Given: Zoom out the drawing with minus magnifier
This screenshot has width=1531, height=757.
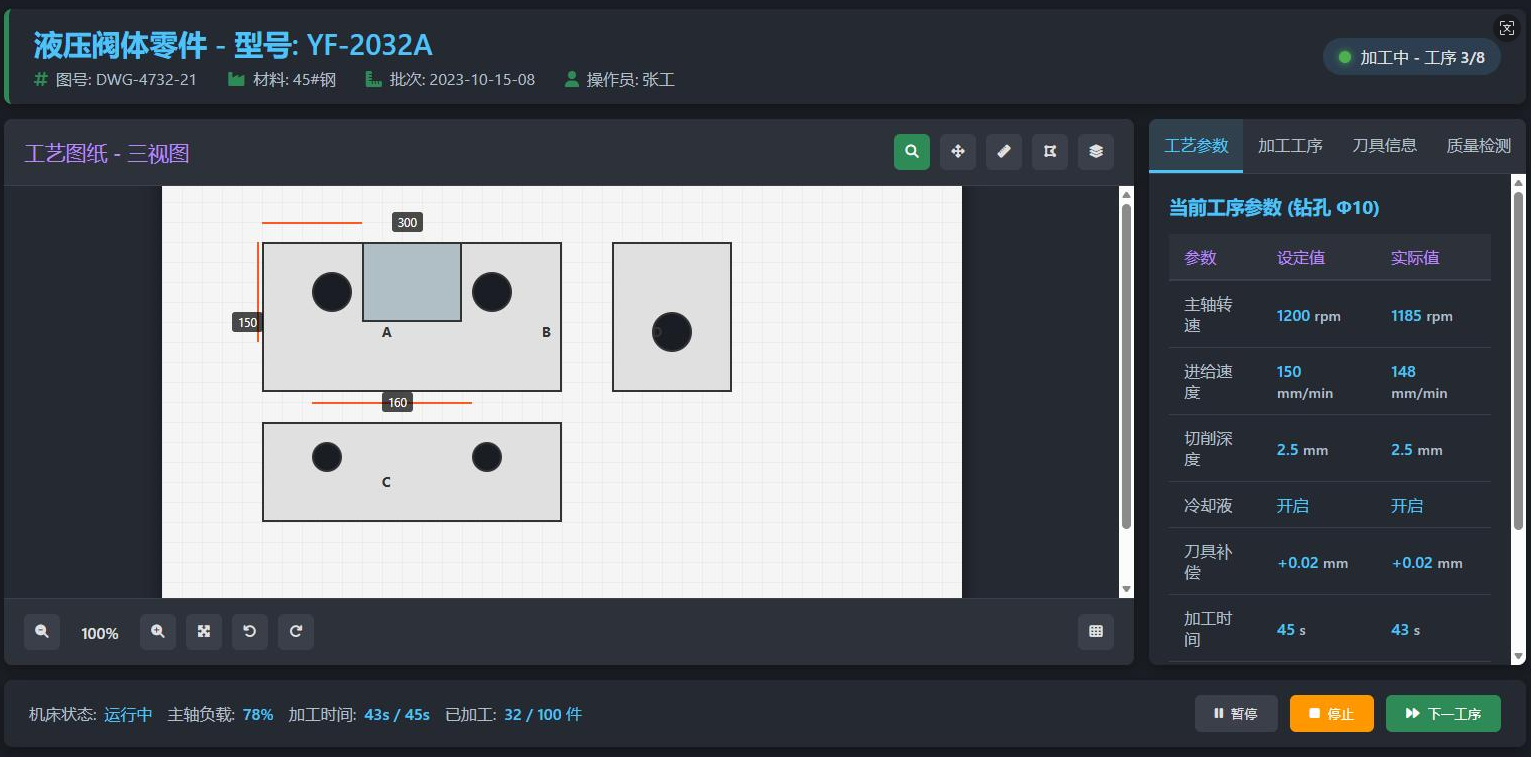Looking at the screenshot, I should [x=42, y=632].
